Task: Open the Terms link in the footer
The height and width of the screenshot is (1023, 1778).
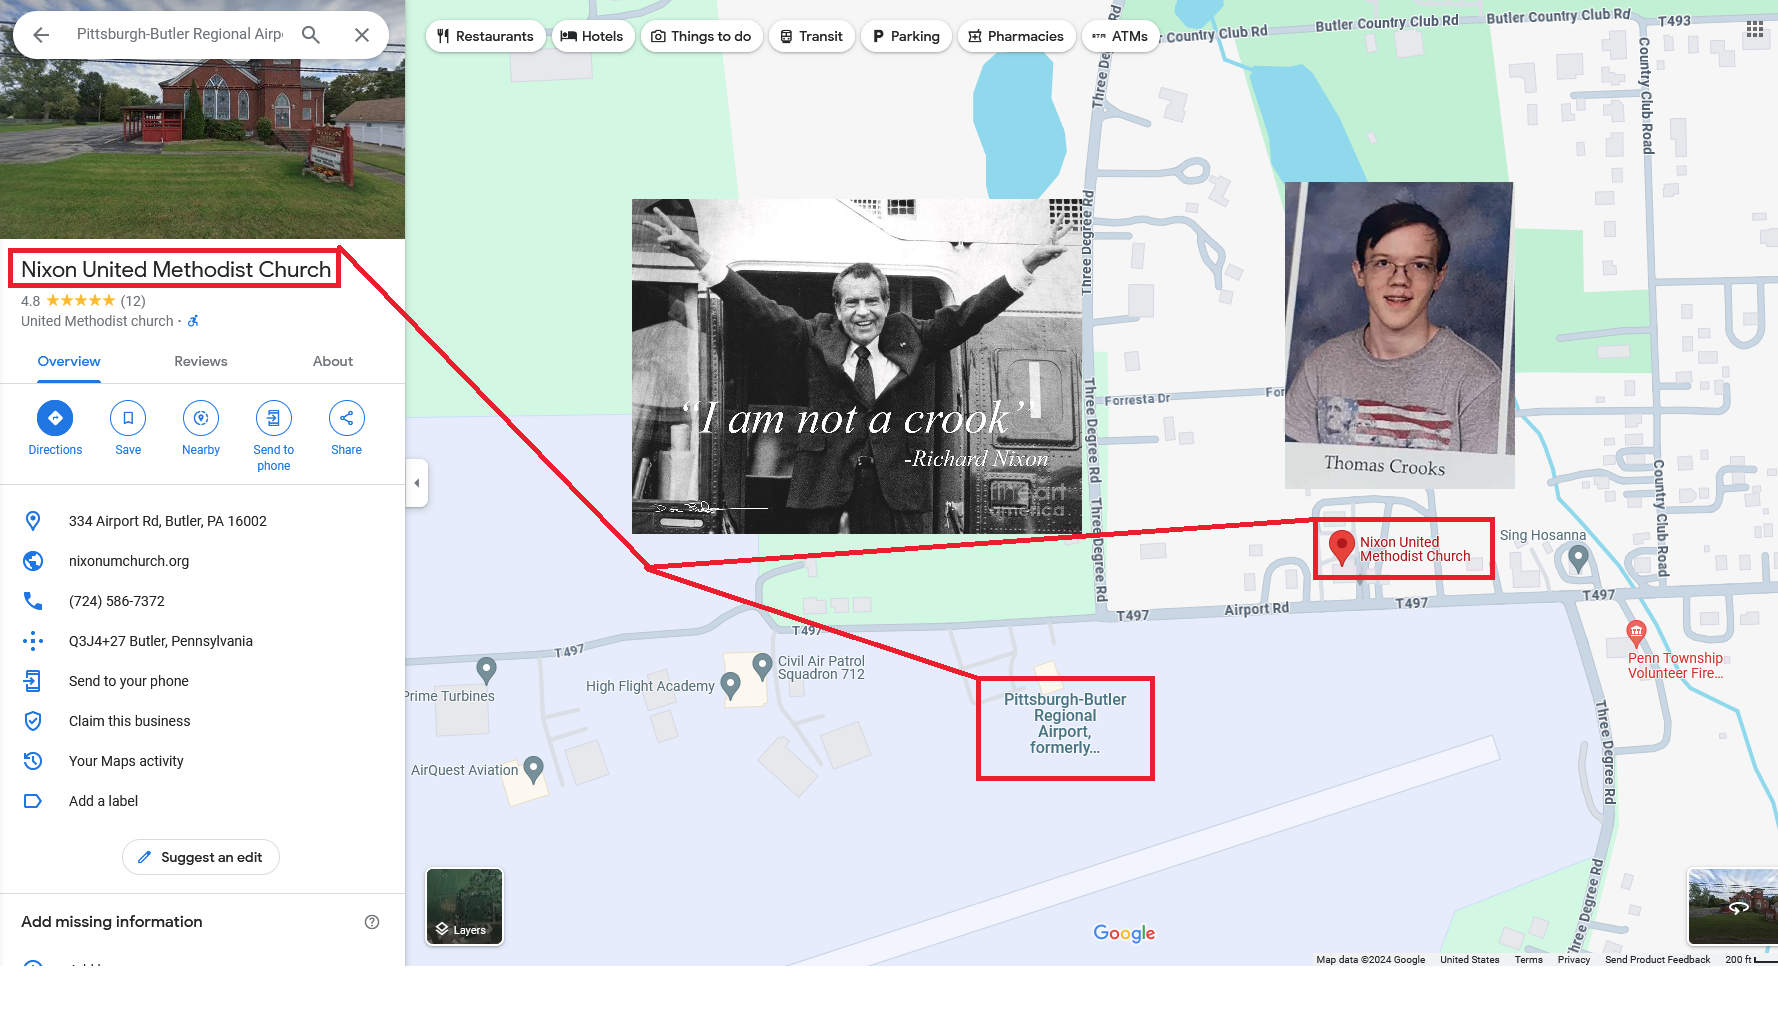Action: 1528,960
